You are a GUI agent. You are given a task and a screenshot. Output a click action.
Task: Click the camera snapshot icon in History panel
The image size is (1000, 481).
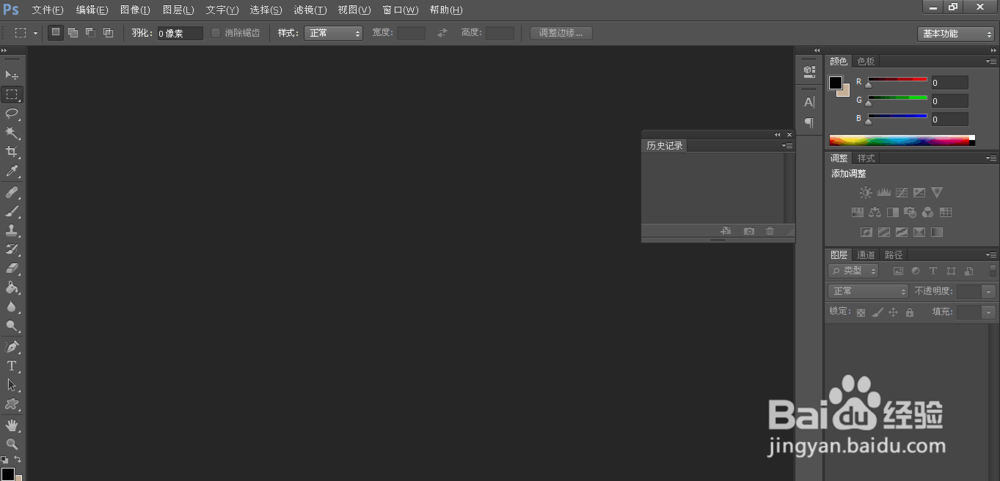coord(749,231)
